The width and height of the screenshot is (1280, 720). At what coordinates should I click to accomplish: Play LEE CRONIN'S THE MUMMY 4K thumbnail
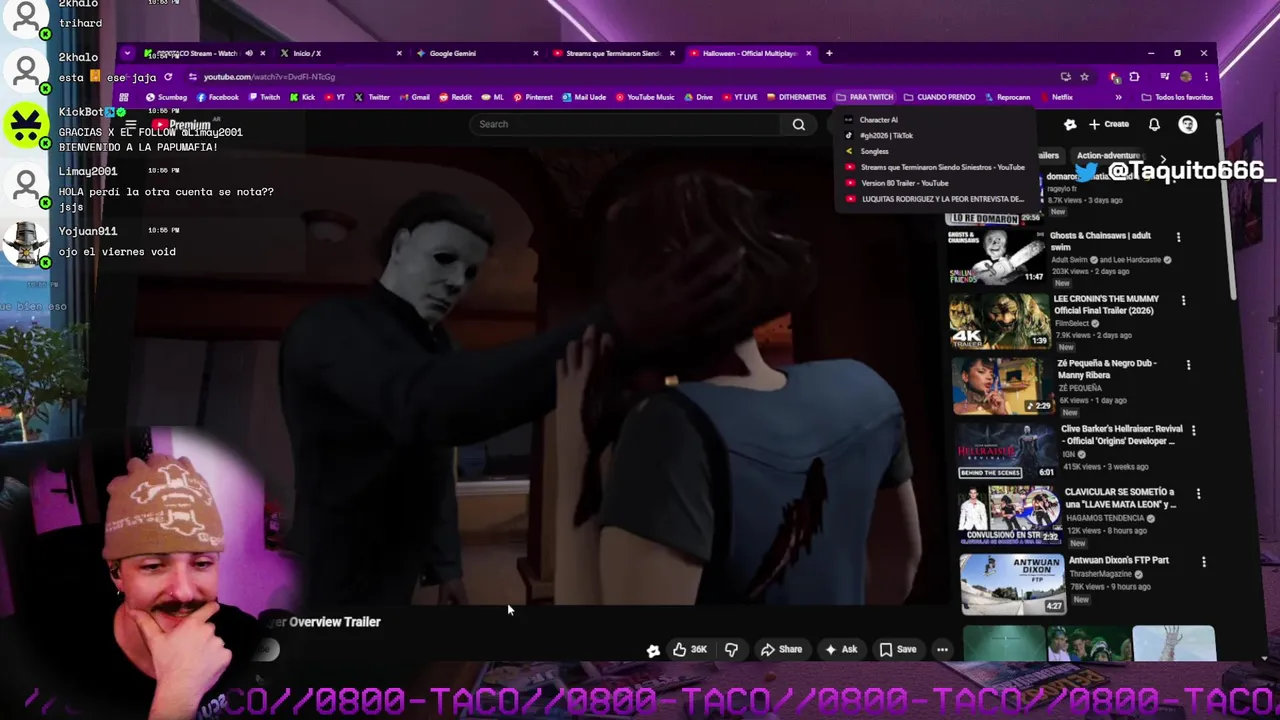[x=999, y=321]
